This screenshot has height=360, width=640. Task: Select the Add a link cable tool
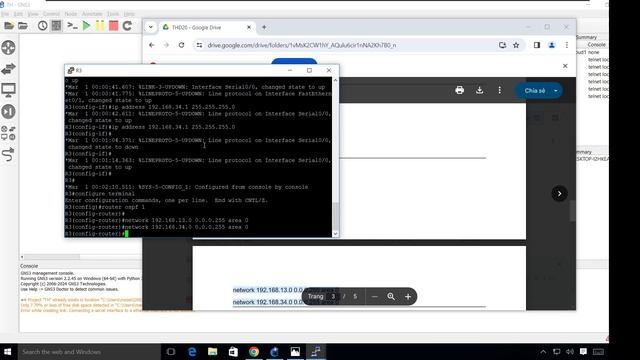[8, 154]
